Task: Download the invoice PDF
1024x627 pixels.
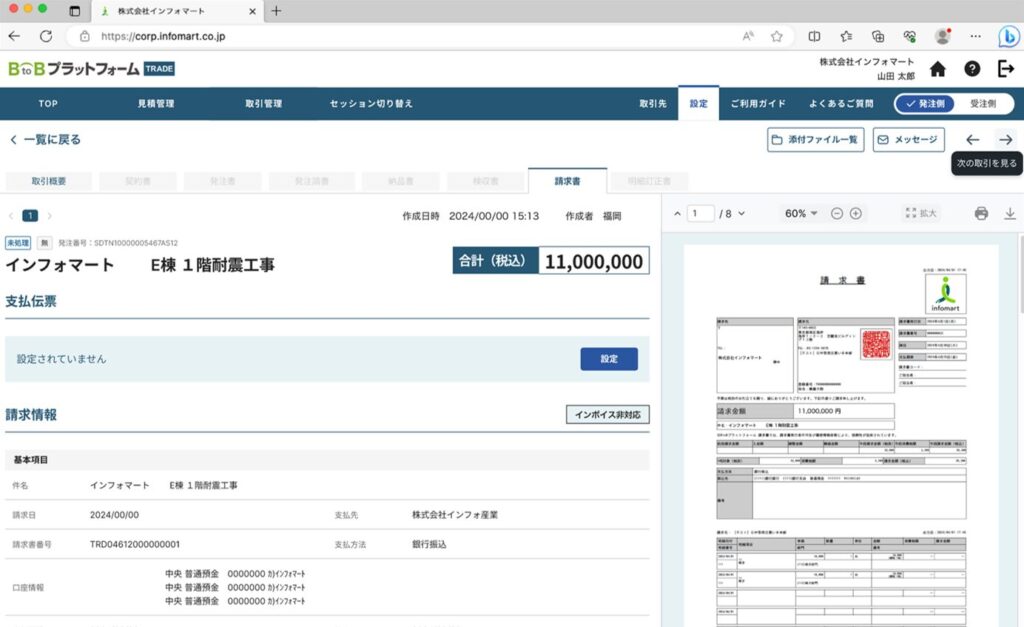Action: [x=1009, y=213]
